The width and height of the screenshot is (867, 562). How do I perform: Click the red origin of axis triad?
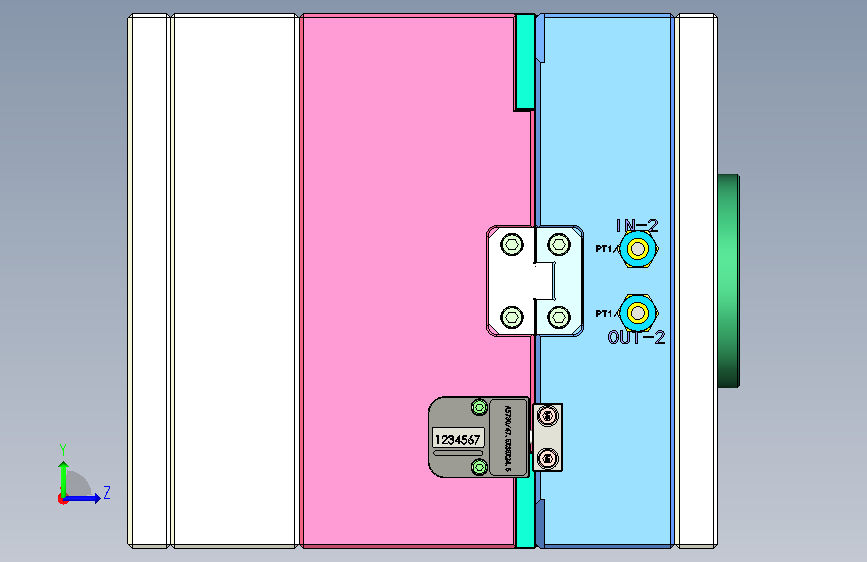[62, 499]
